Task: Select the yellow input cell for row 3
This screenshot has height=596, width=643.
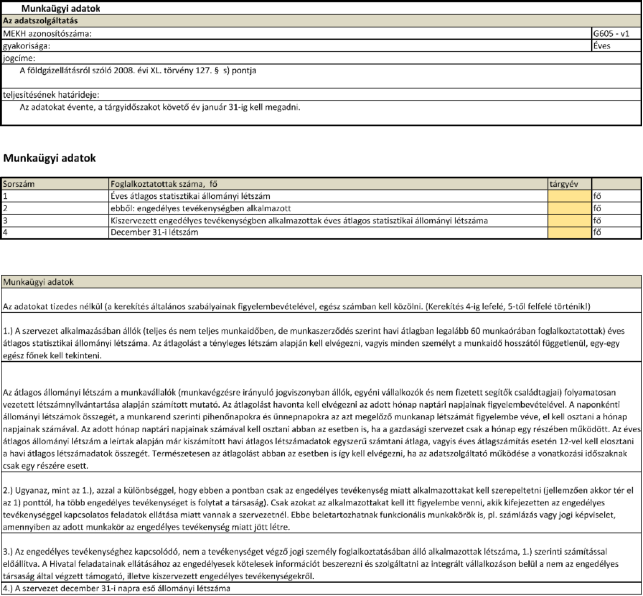Action: point(569,221)
